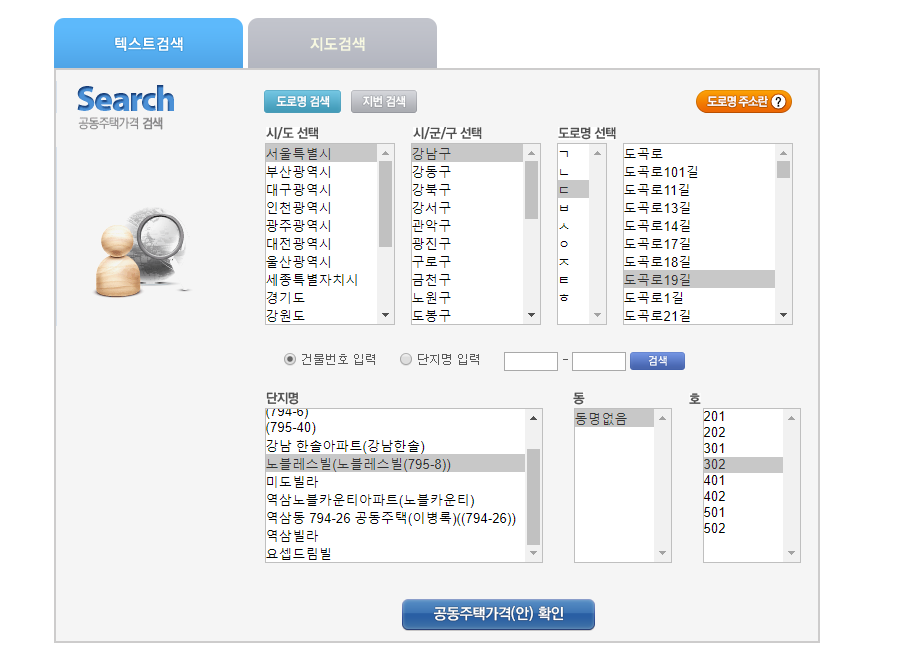Select road name 도곡로19길
This screenshot has width=924, height=647.
(x=699, y=279)
